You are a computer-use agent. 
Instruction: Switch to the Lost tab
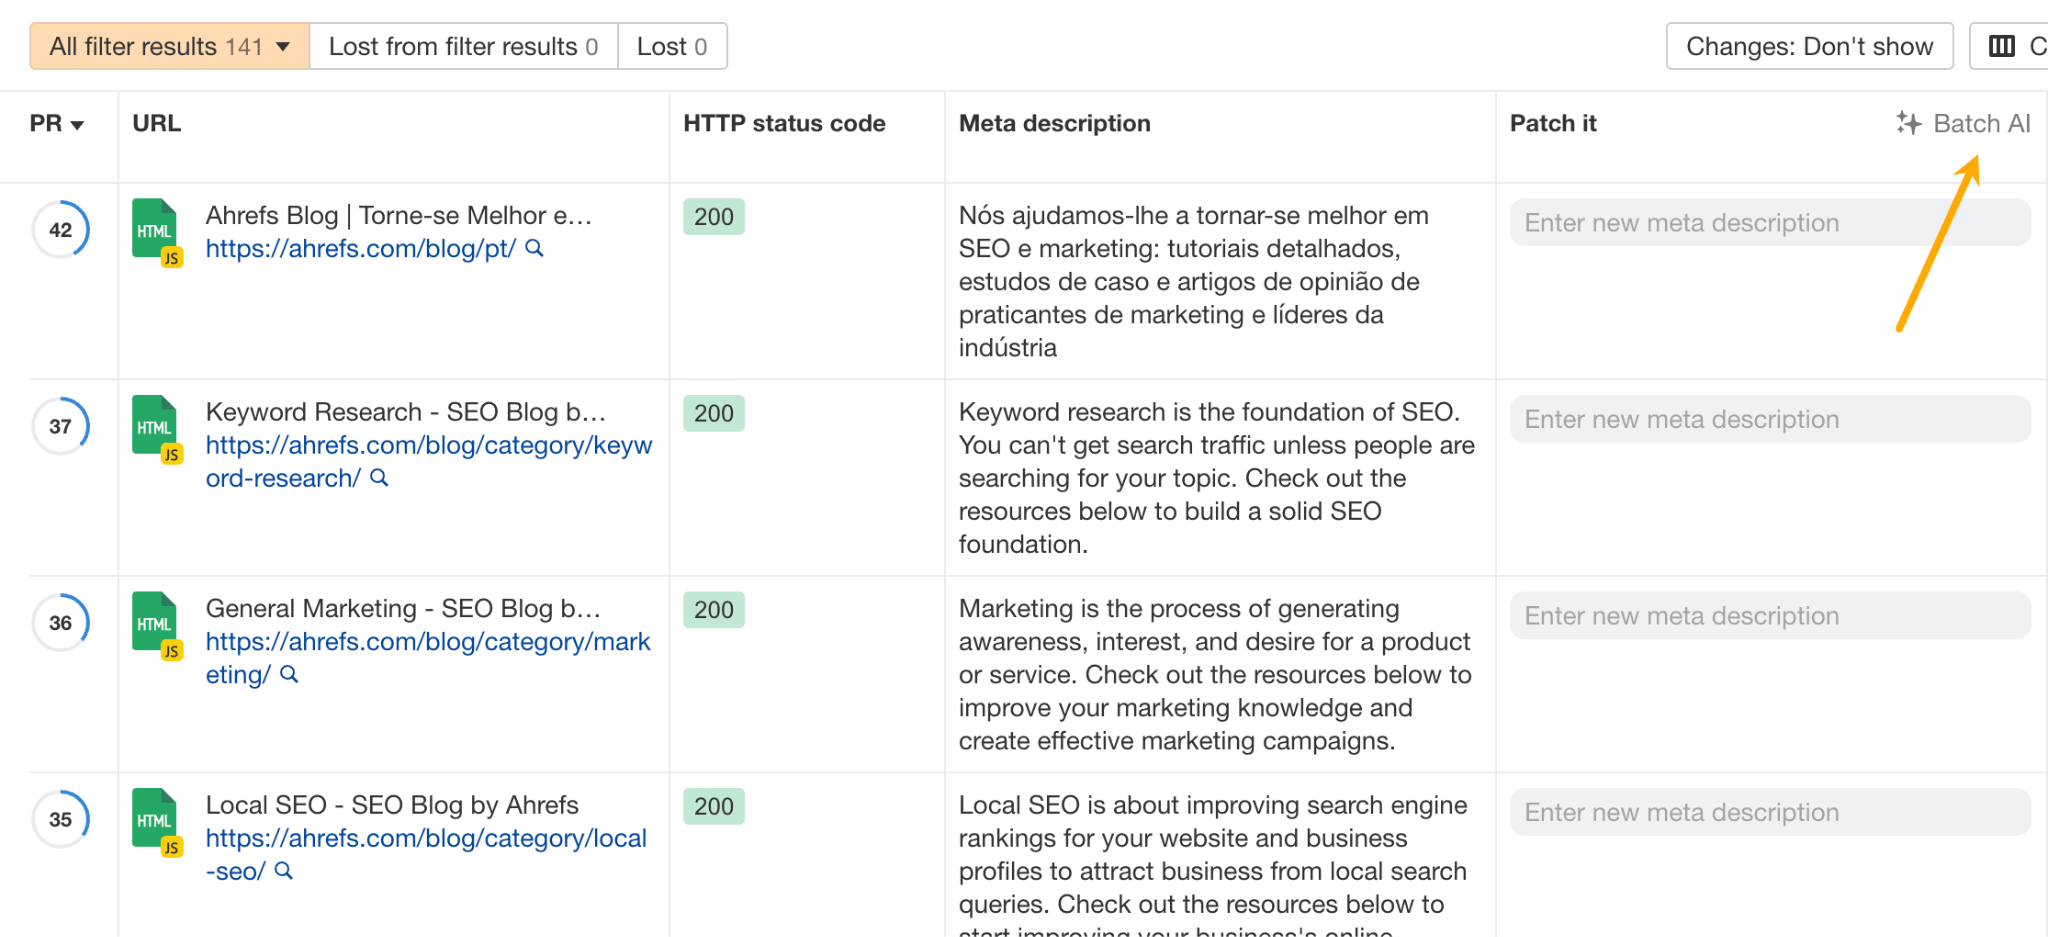coord(672,46)
